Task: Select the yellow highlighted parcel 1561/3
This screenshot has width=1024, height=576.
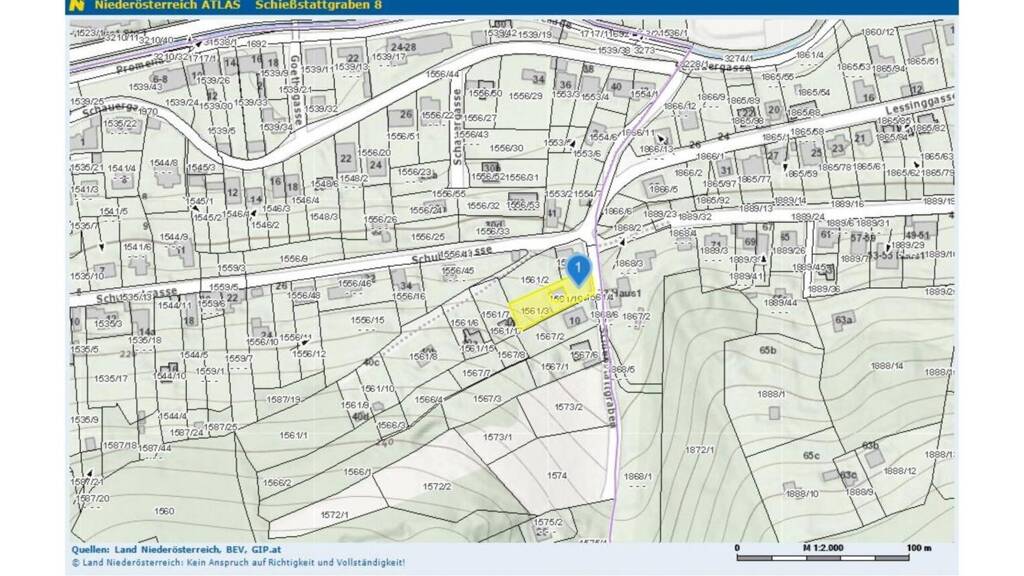Action: [537, 309]
